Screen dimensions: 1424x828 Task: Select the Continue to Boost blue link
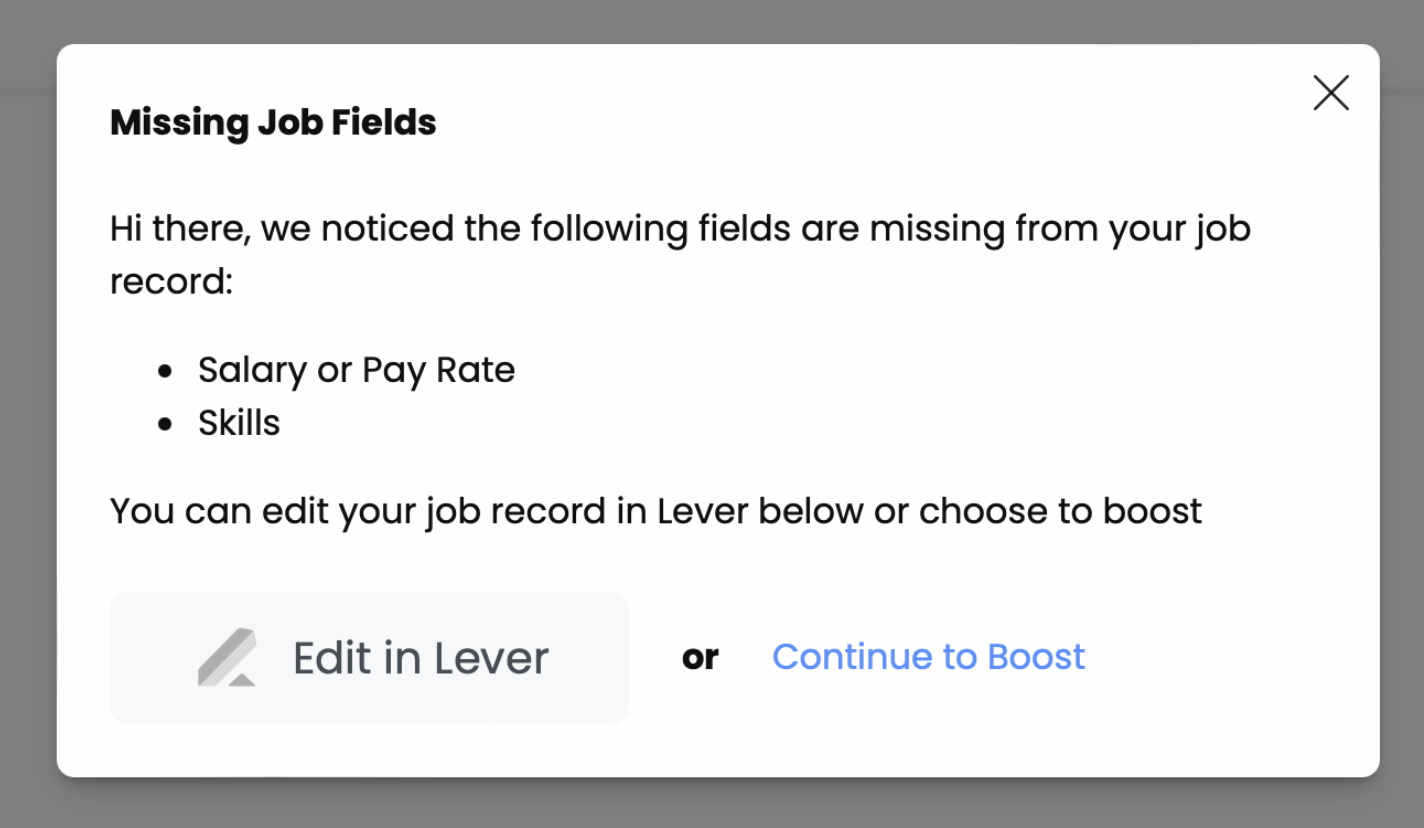click(927, 657)
